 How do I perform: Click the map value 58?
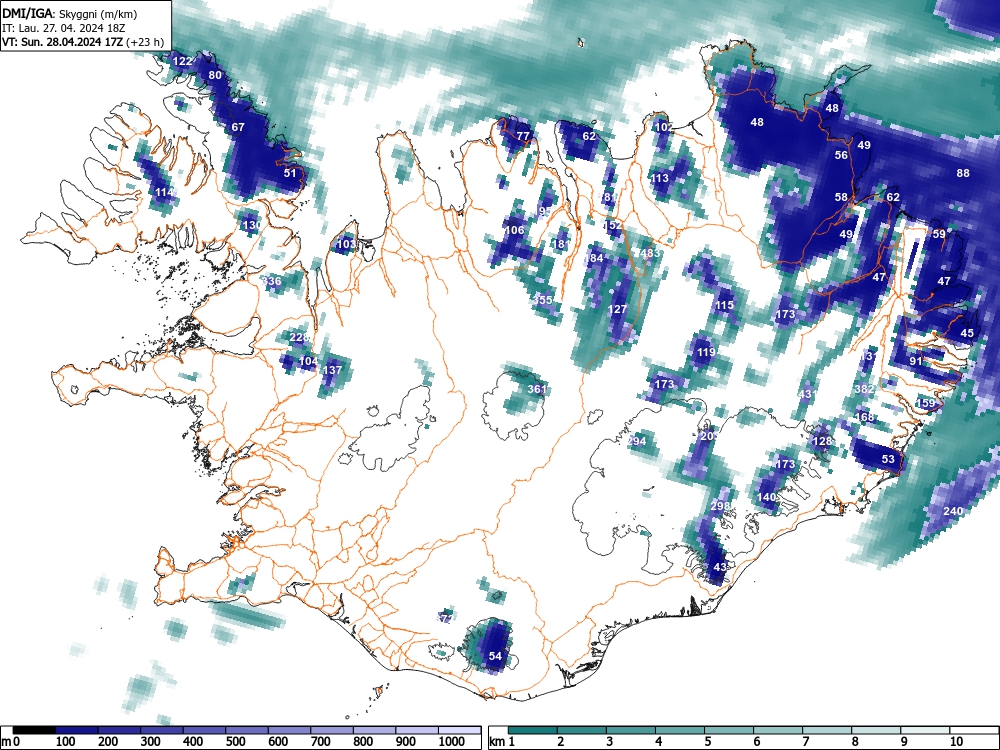click(841, 197)
